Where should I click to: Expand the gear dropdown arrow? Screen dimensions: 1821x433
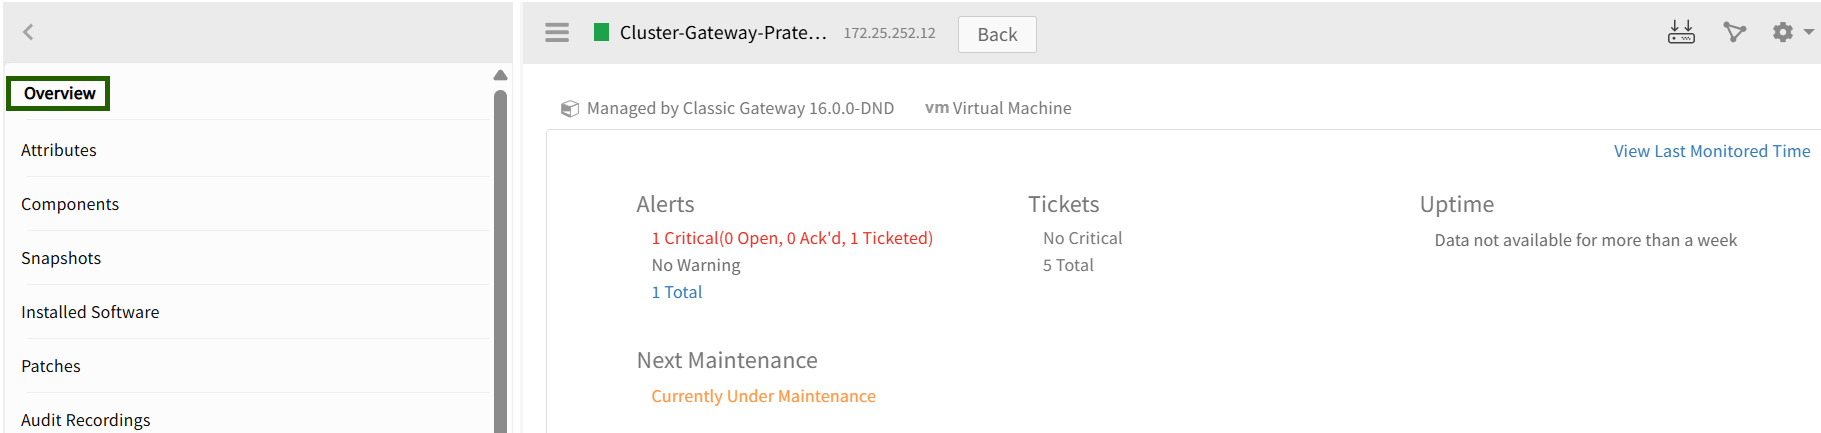point(1808,32)
